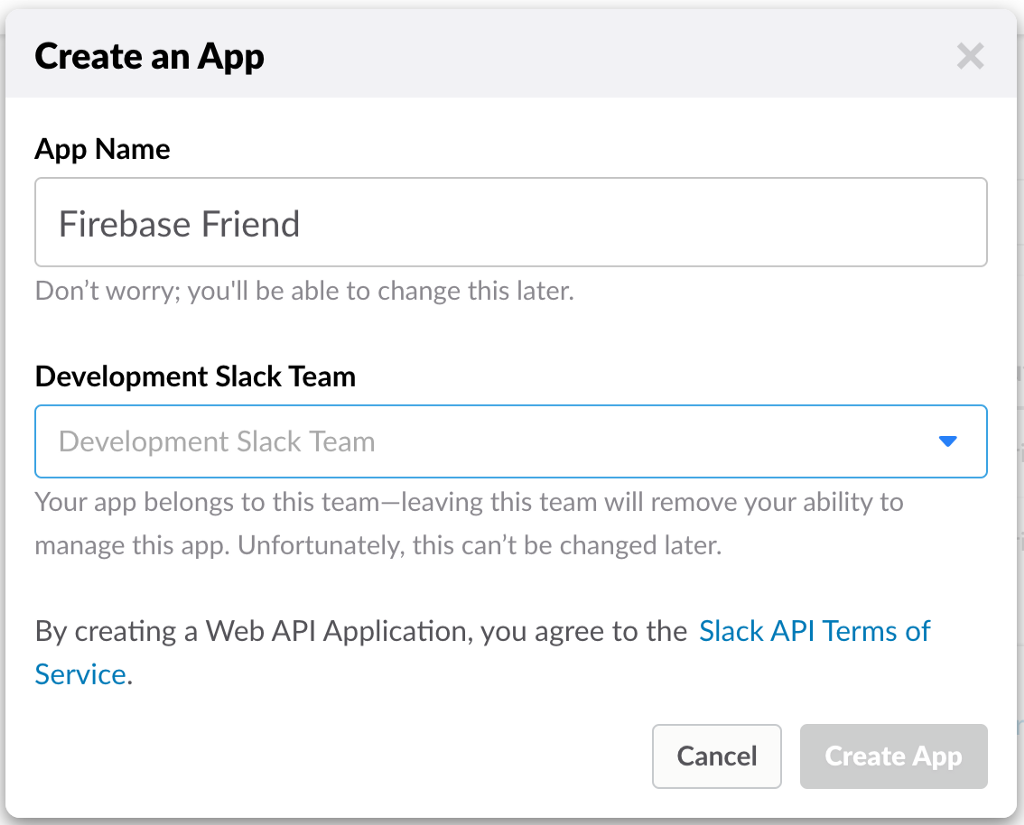
Task: Close the Create an App dialog
Action: coord(970,56)
